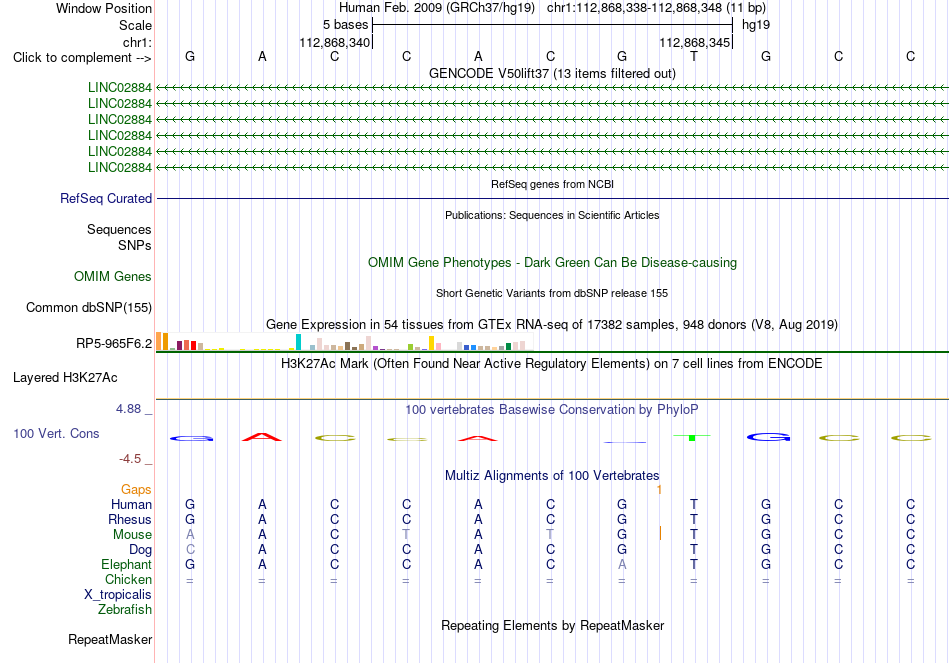Viewport: 950px width, 663px height.
Task: Click the orange insertion bar in the Mouse row
Action: tap(660, 533)
